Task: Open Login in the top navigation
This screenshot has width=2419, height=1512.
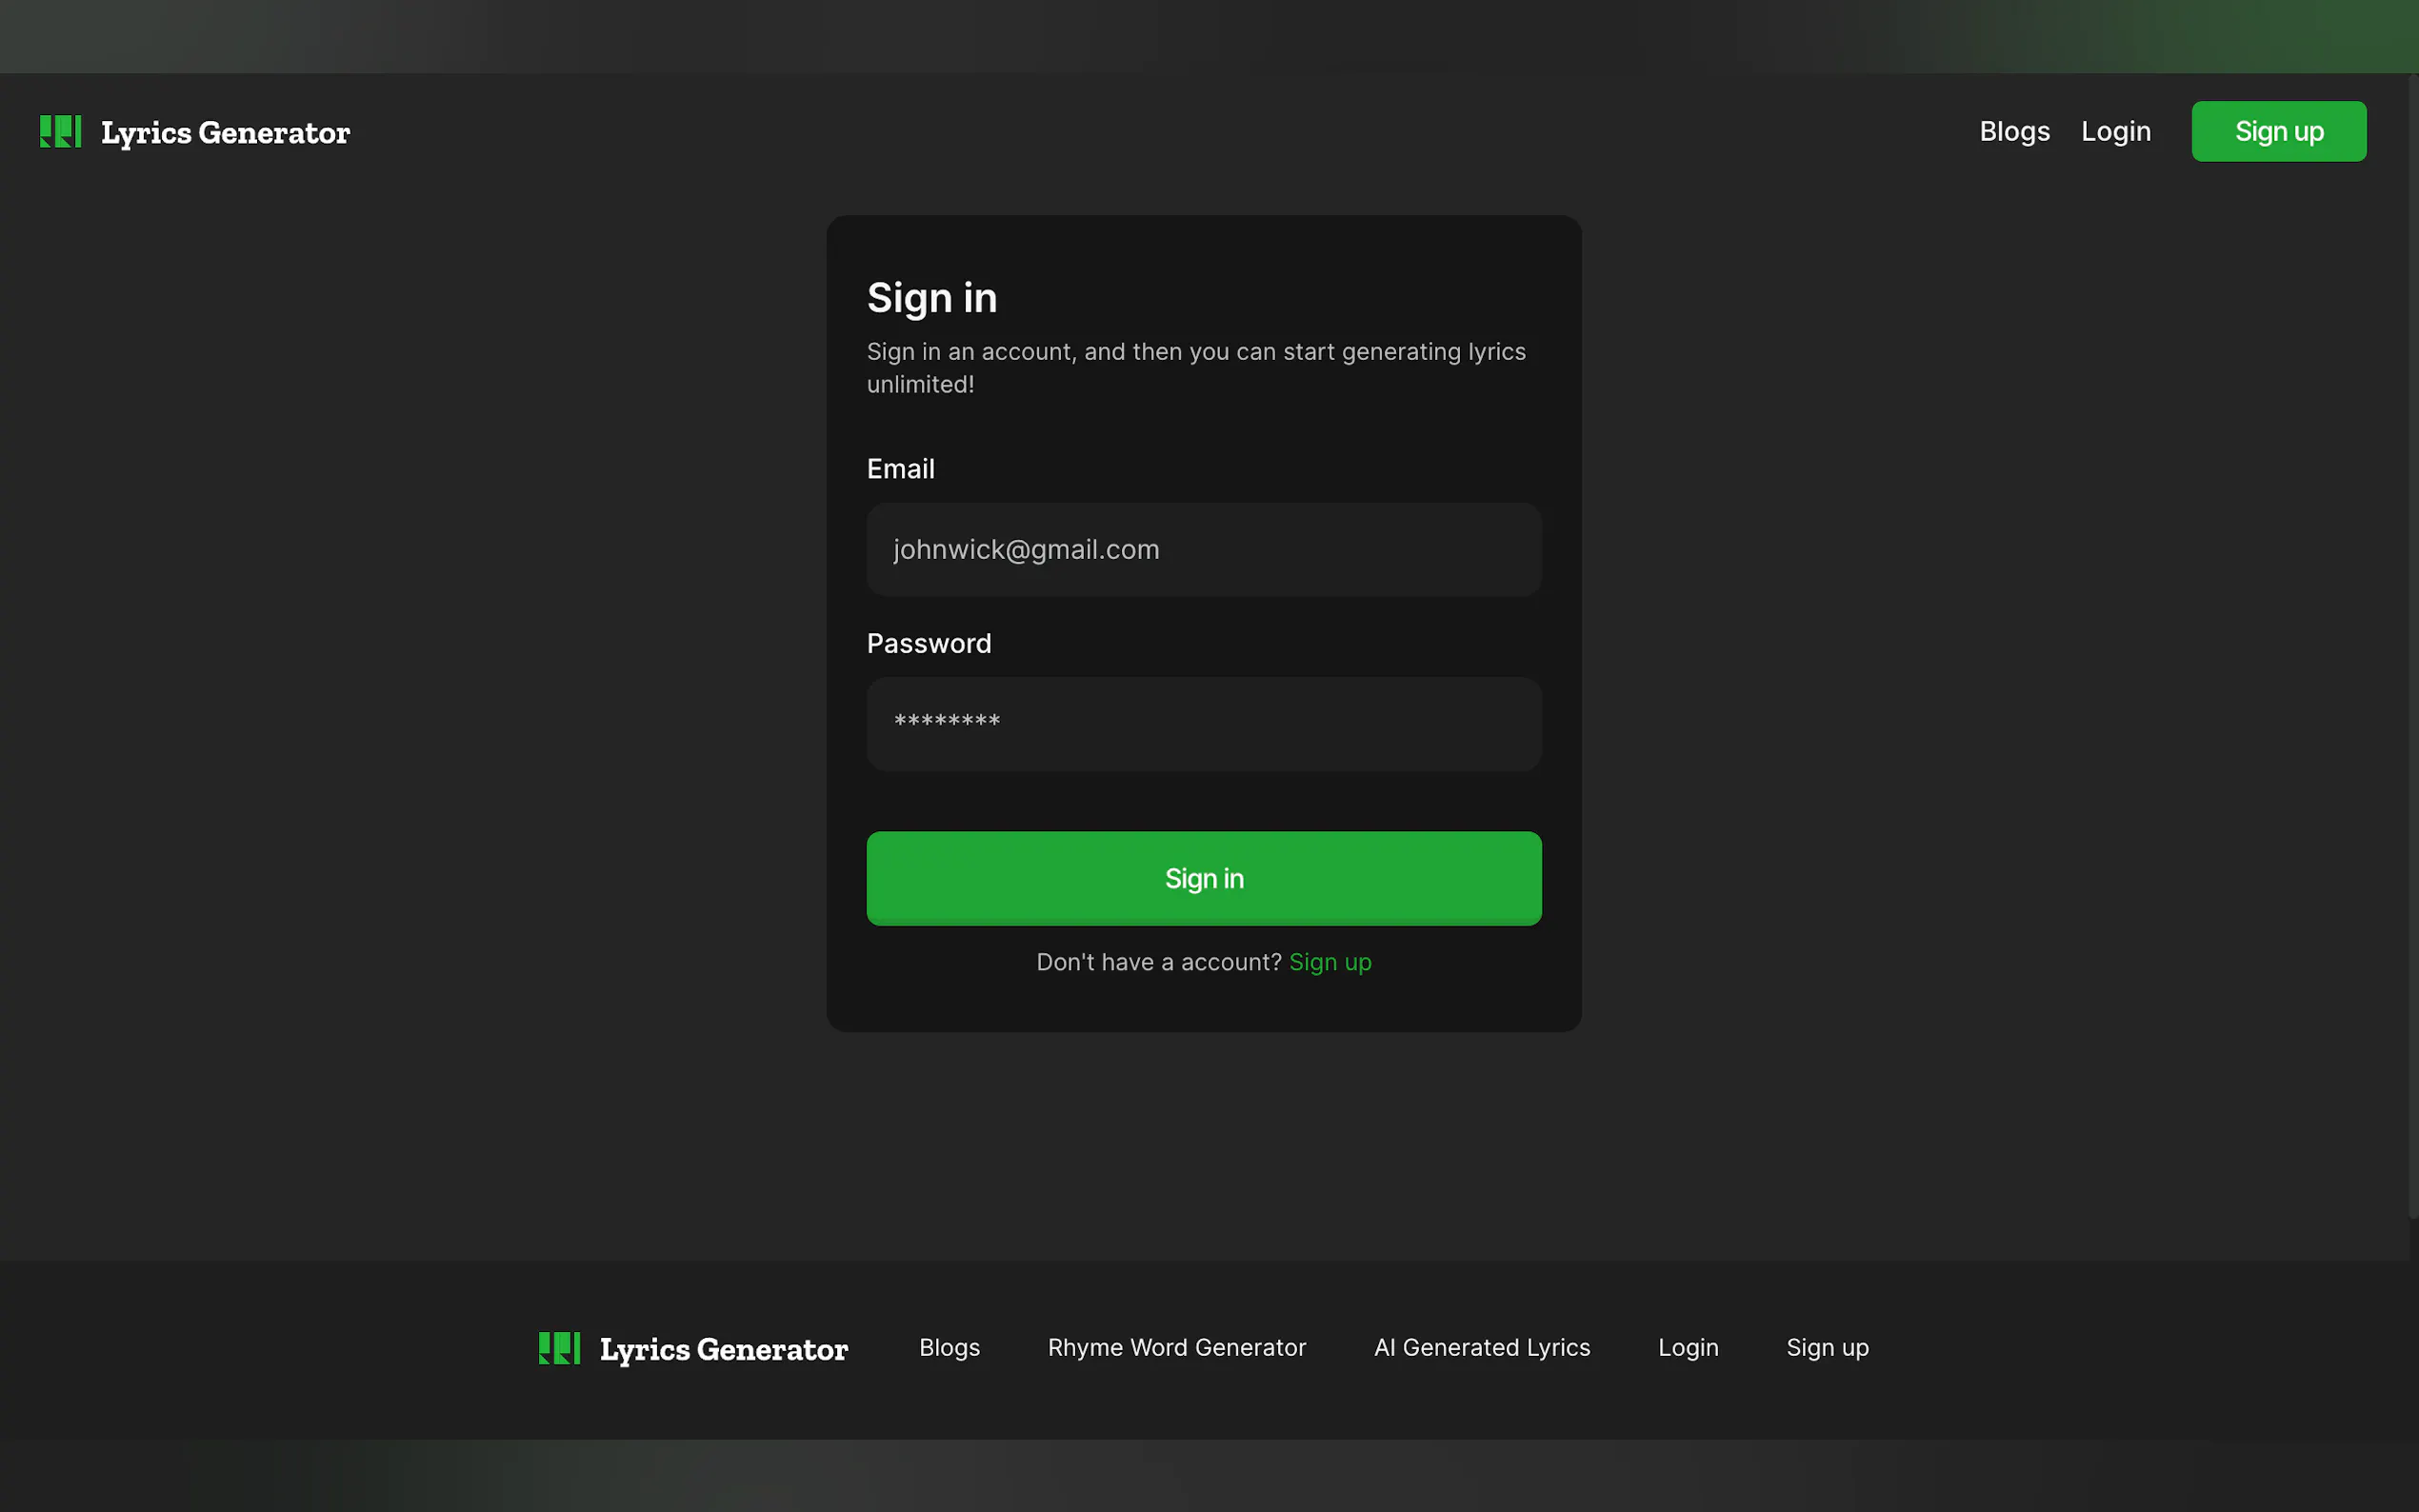Action: pyautogui.click(x=2115, y=131)
